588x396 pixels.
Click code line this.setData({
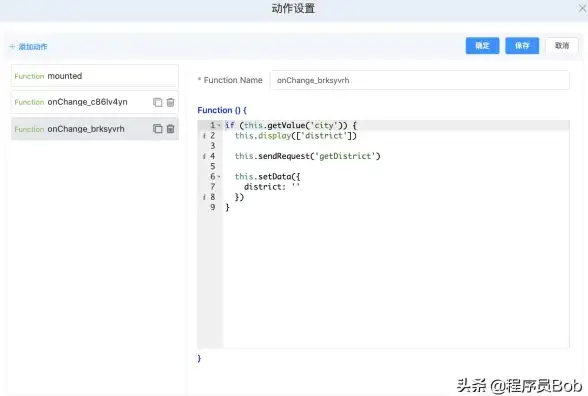coord(267,176)
